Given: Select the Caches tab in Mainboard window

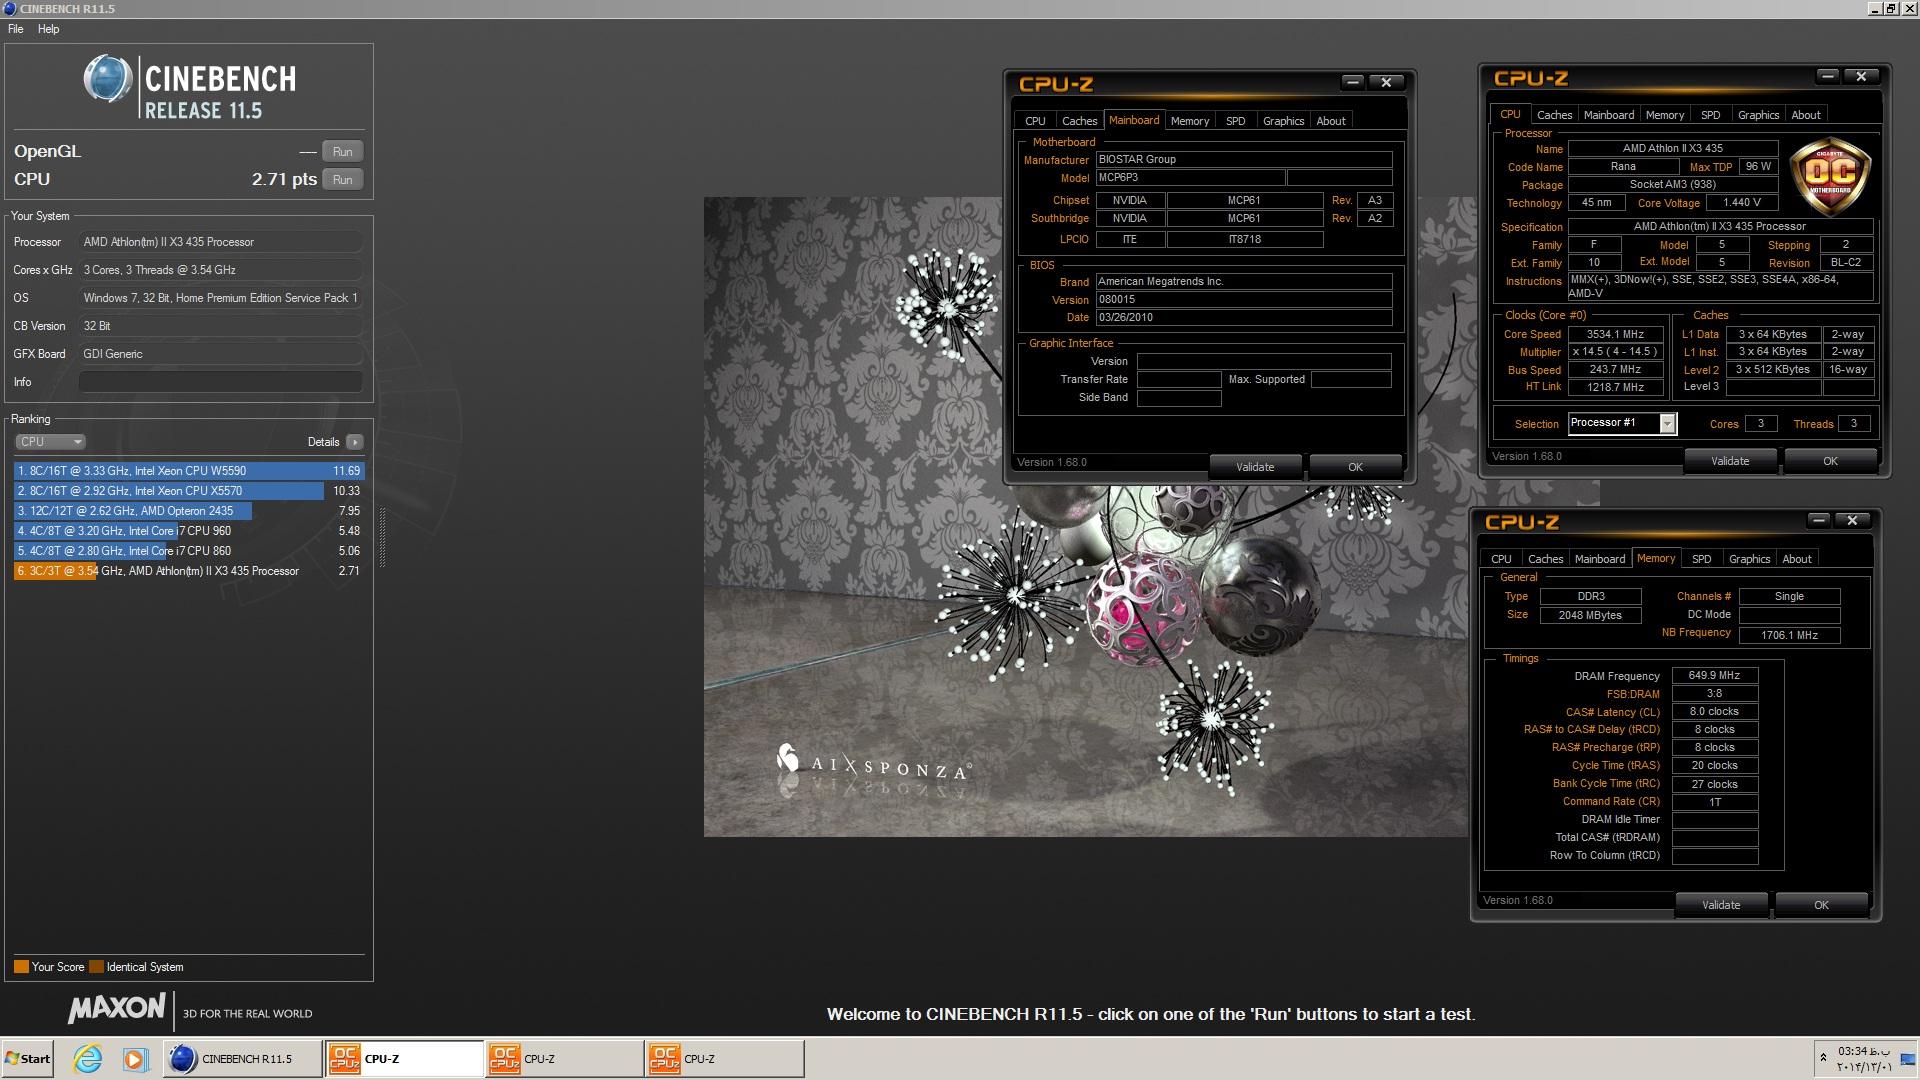Looking at the screenshot, I should 1079,121.
